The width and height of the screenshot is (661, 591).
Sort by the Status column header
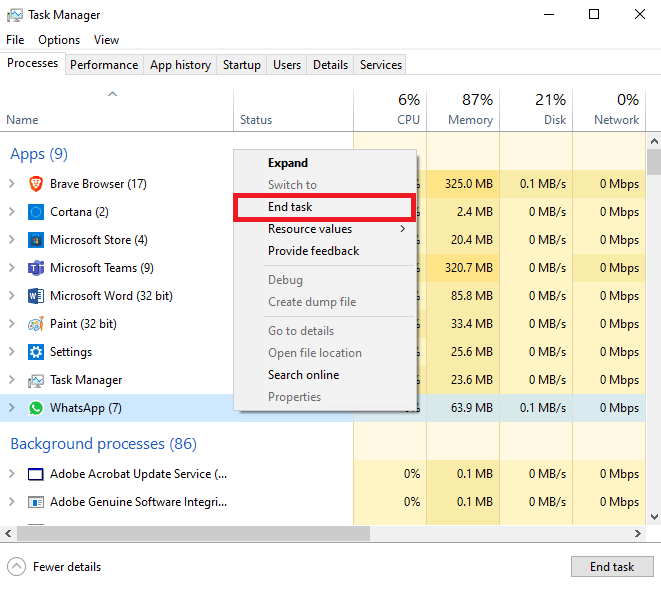point(293,110)
